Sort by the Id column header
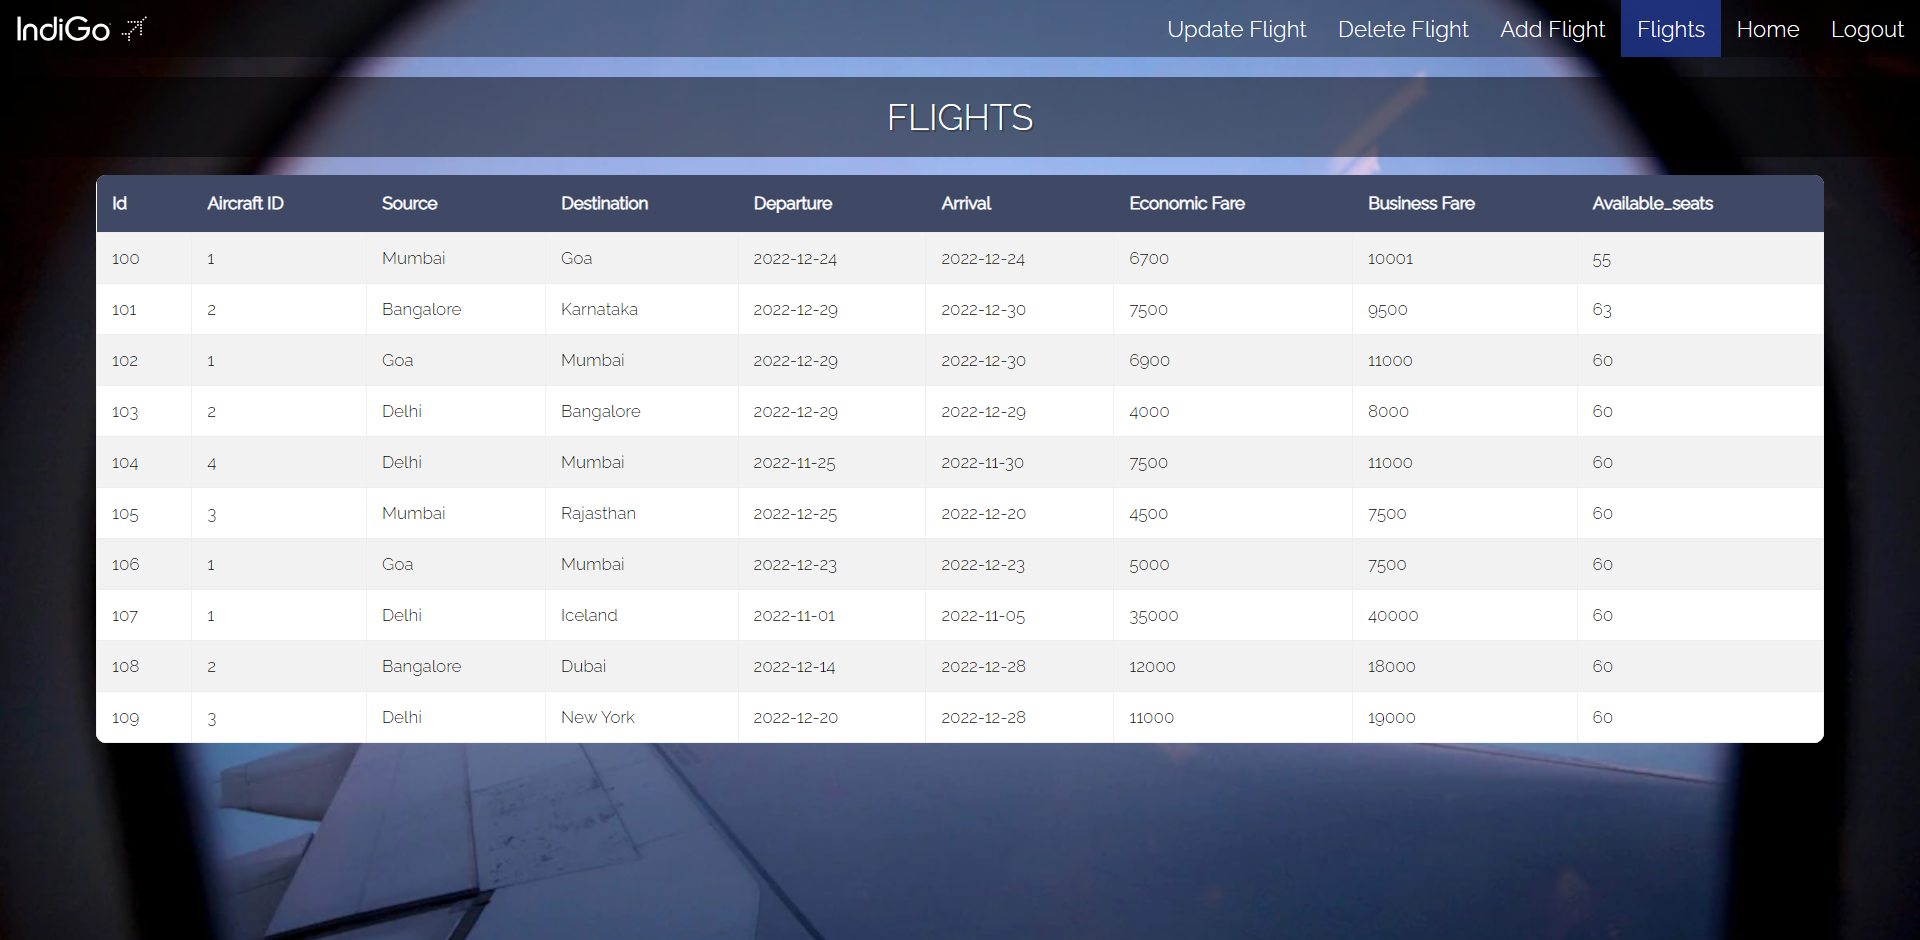The height and width of the screenshot is (940, 1920). click(120, 203)
